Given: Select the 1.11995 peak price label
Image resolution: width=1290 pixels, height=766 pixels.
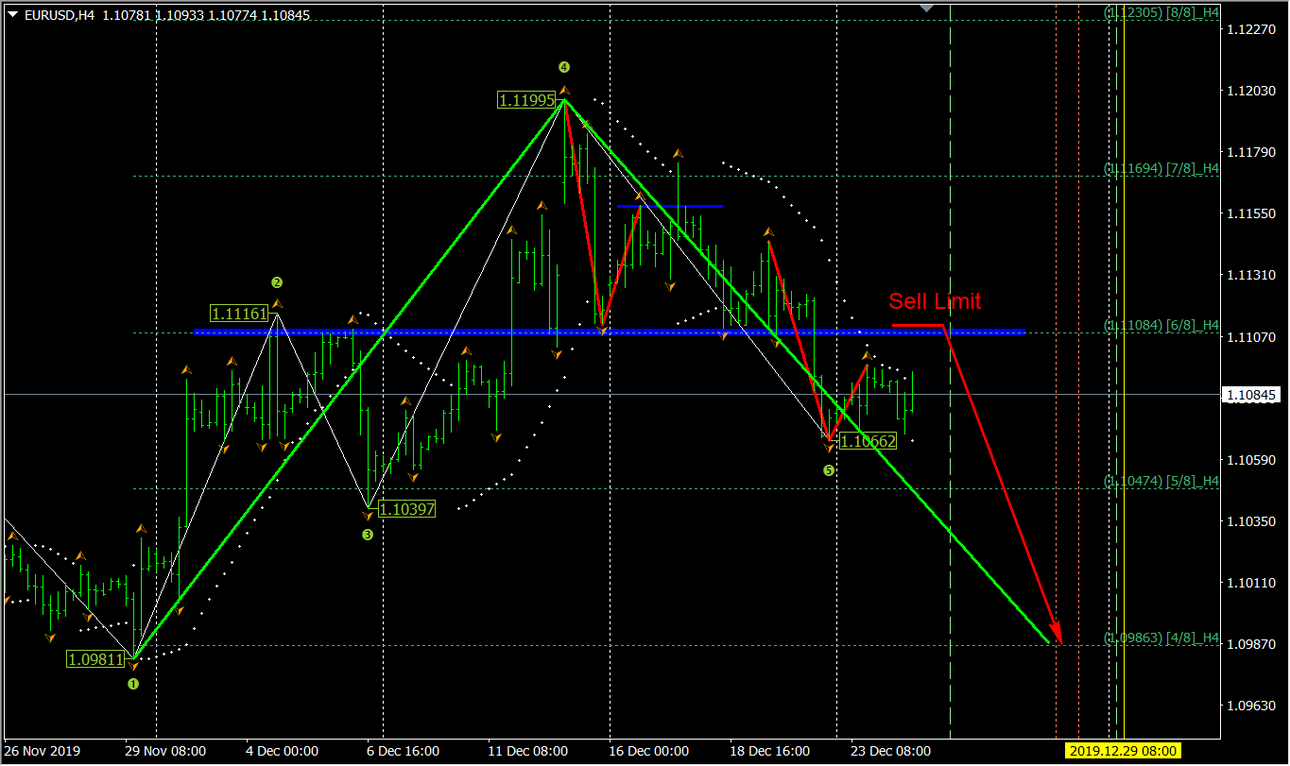Looking at the screenshot, I should pyautogui.click(x=527, y=99).
